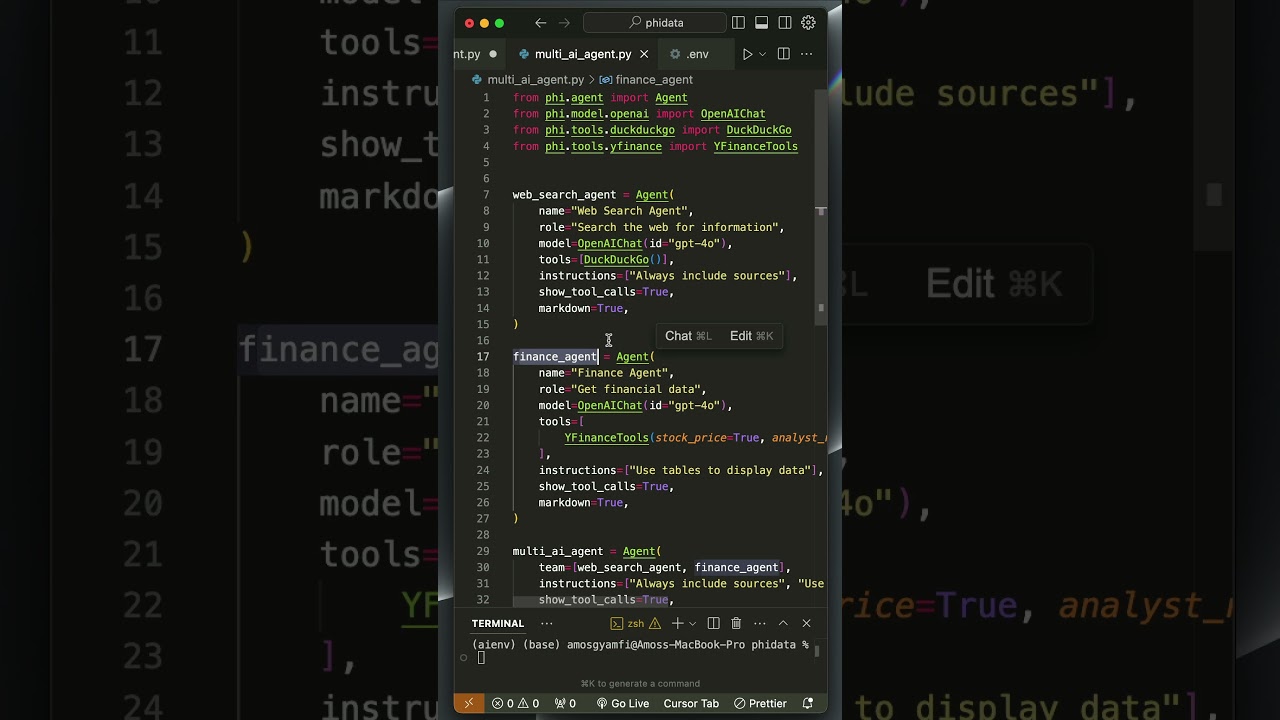Screen dimensions: 1280x720
Task: Click Cursor Tab in status bar
Action: pos(691,703)
